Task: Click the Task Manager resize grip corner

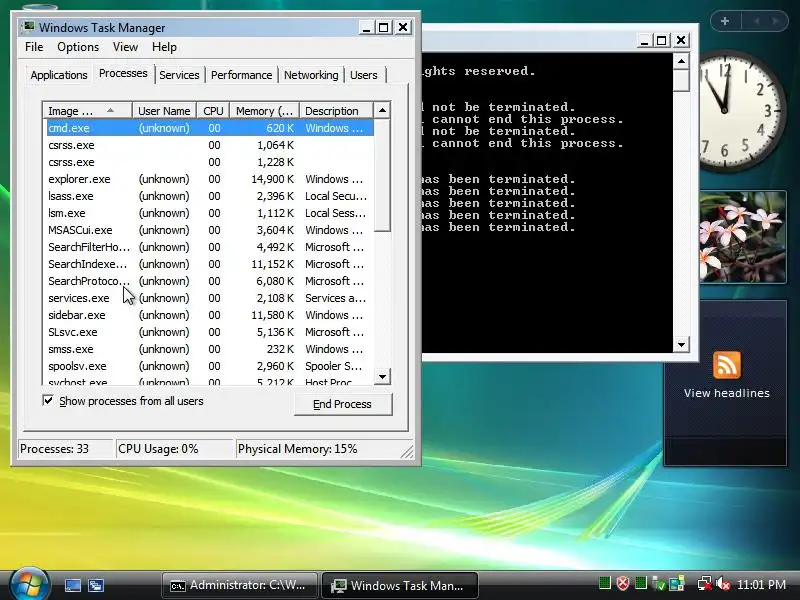Action: coord(407,452)
